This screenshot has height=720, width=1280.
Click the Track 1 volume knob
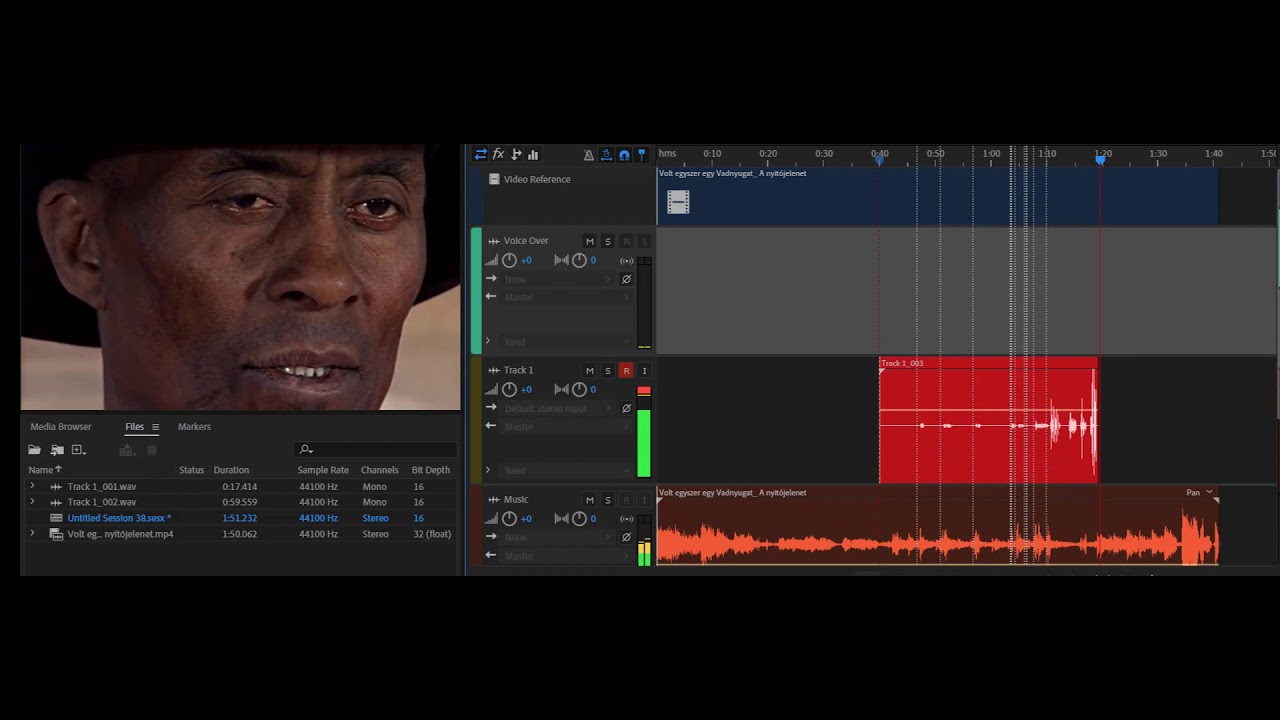(x=509, y=389)
